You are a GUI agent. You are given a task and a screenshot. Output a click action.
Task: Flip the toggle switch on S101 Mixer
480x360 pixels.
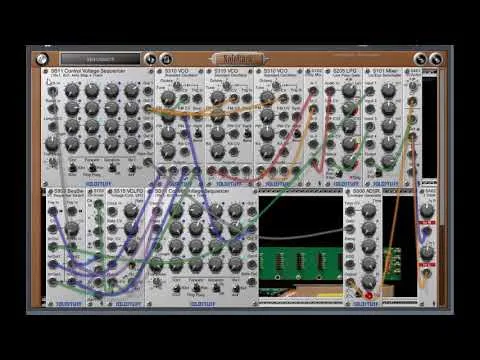coord(378,173)
